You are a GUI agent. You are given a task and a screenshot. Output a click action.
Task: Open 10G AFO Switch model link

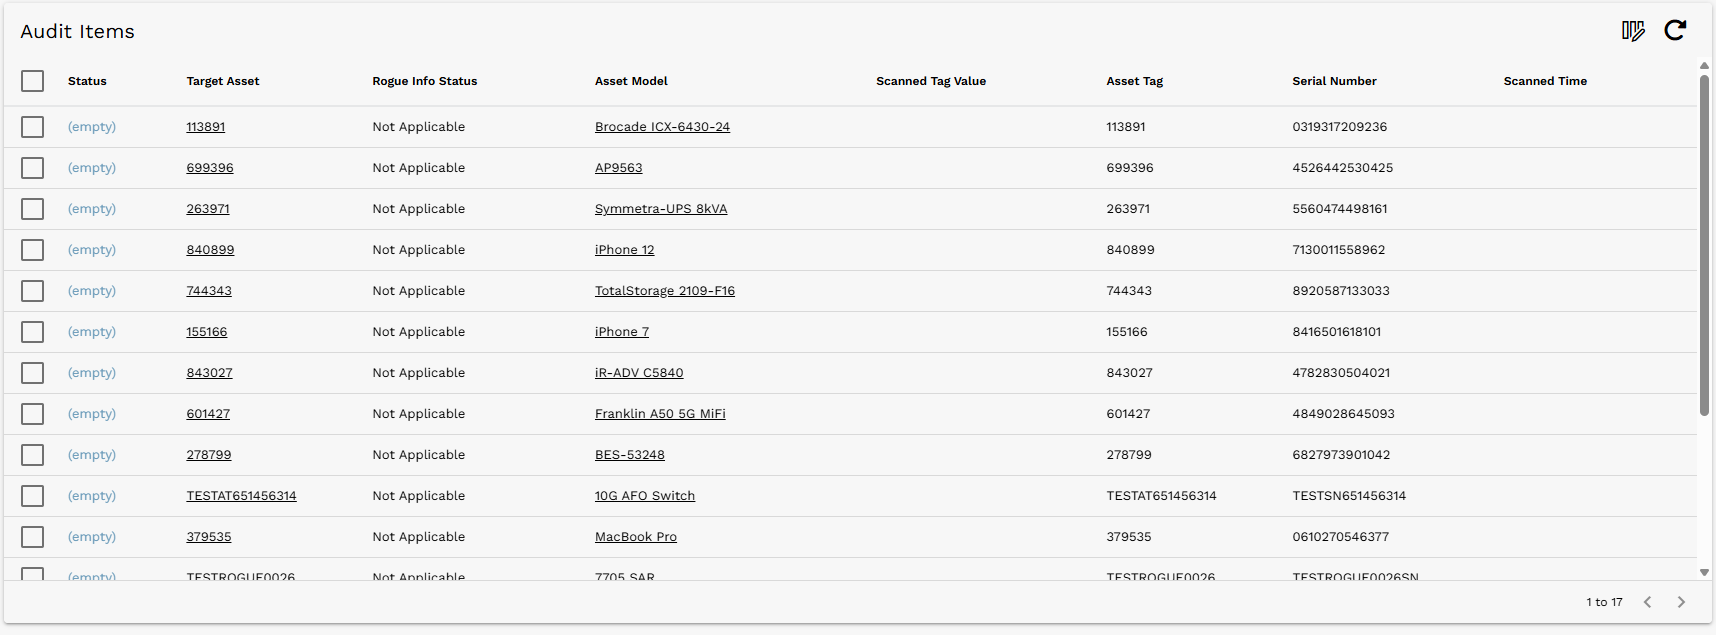tap(645, 496)
